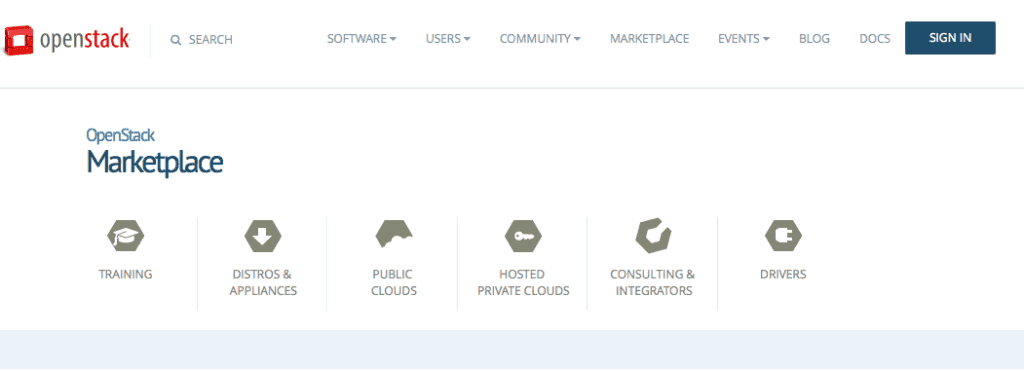Open the Blog nav item
Image resolution: width=1024 pixels, height=371 pixels.
click(x=814, y=39)
